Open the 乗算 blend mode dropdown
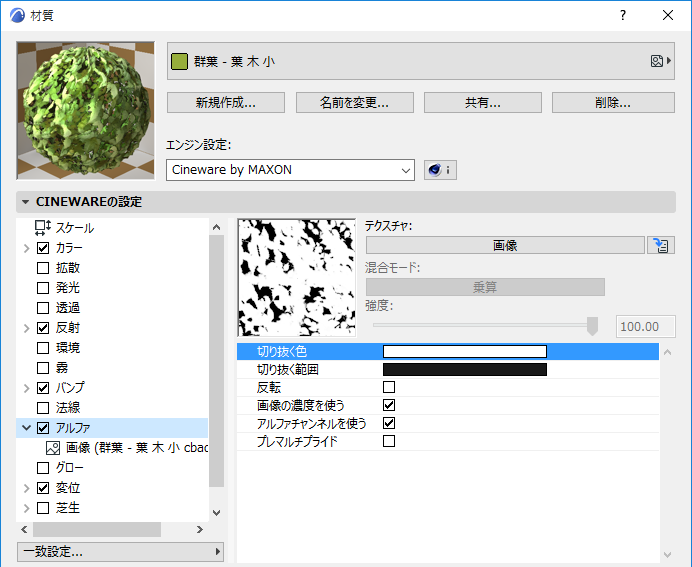This screenshot has height=567, width=692. click(x=485, y=287)
